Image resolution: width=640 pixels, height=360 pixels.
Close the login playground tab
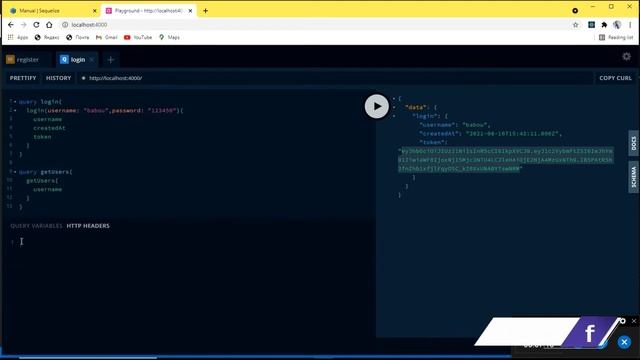pos(92,60)
